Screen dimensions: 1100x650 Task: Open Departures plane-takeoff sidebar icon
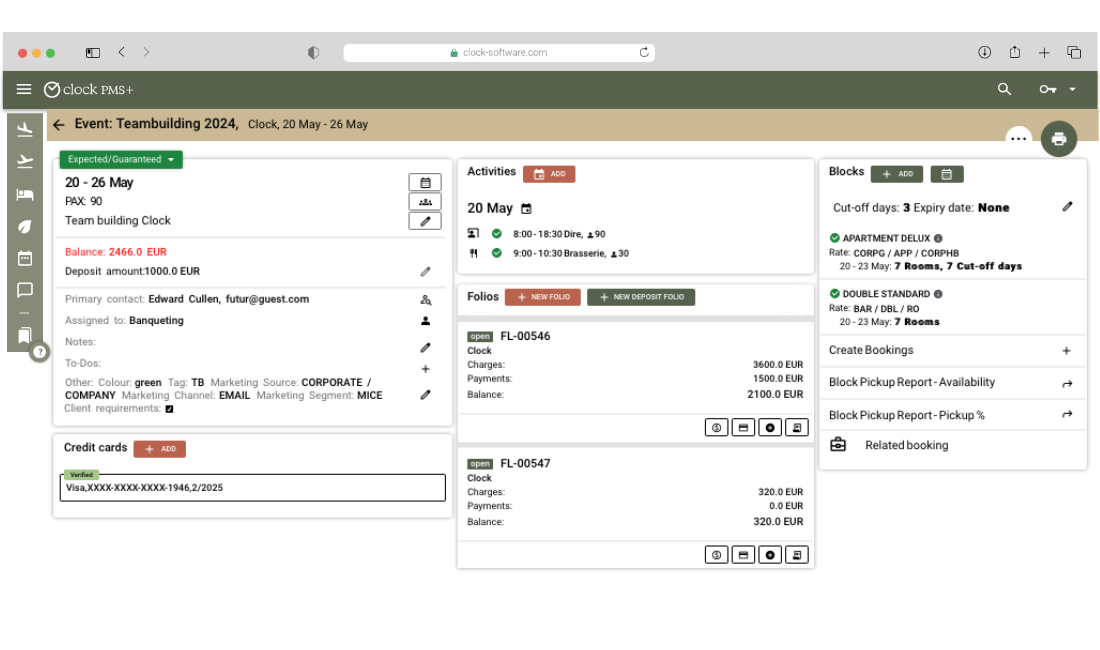[25, 161]
